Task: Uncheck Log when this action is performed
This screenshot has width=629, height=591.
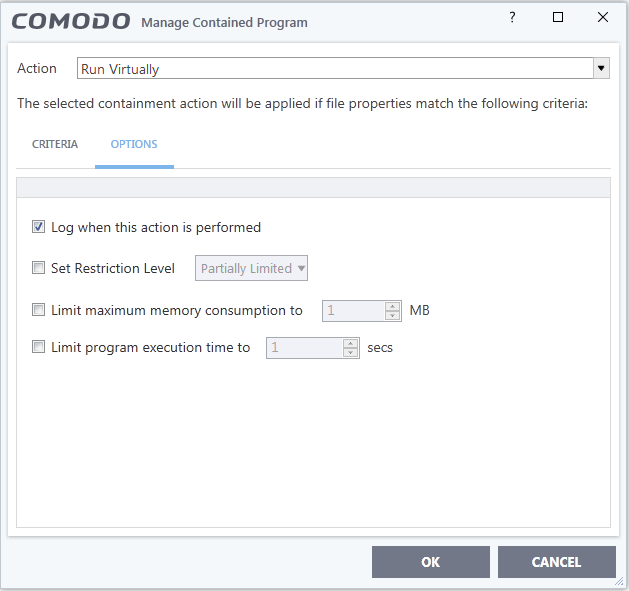Action: [39, 227]
